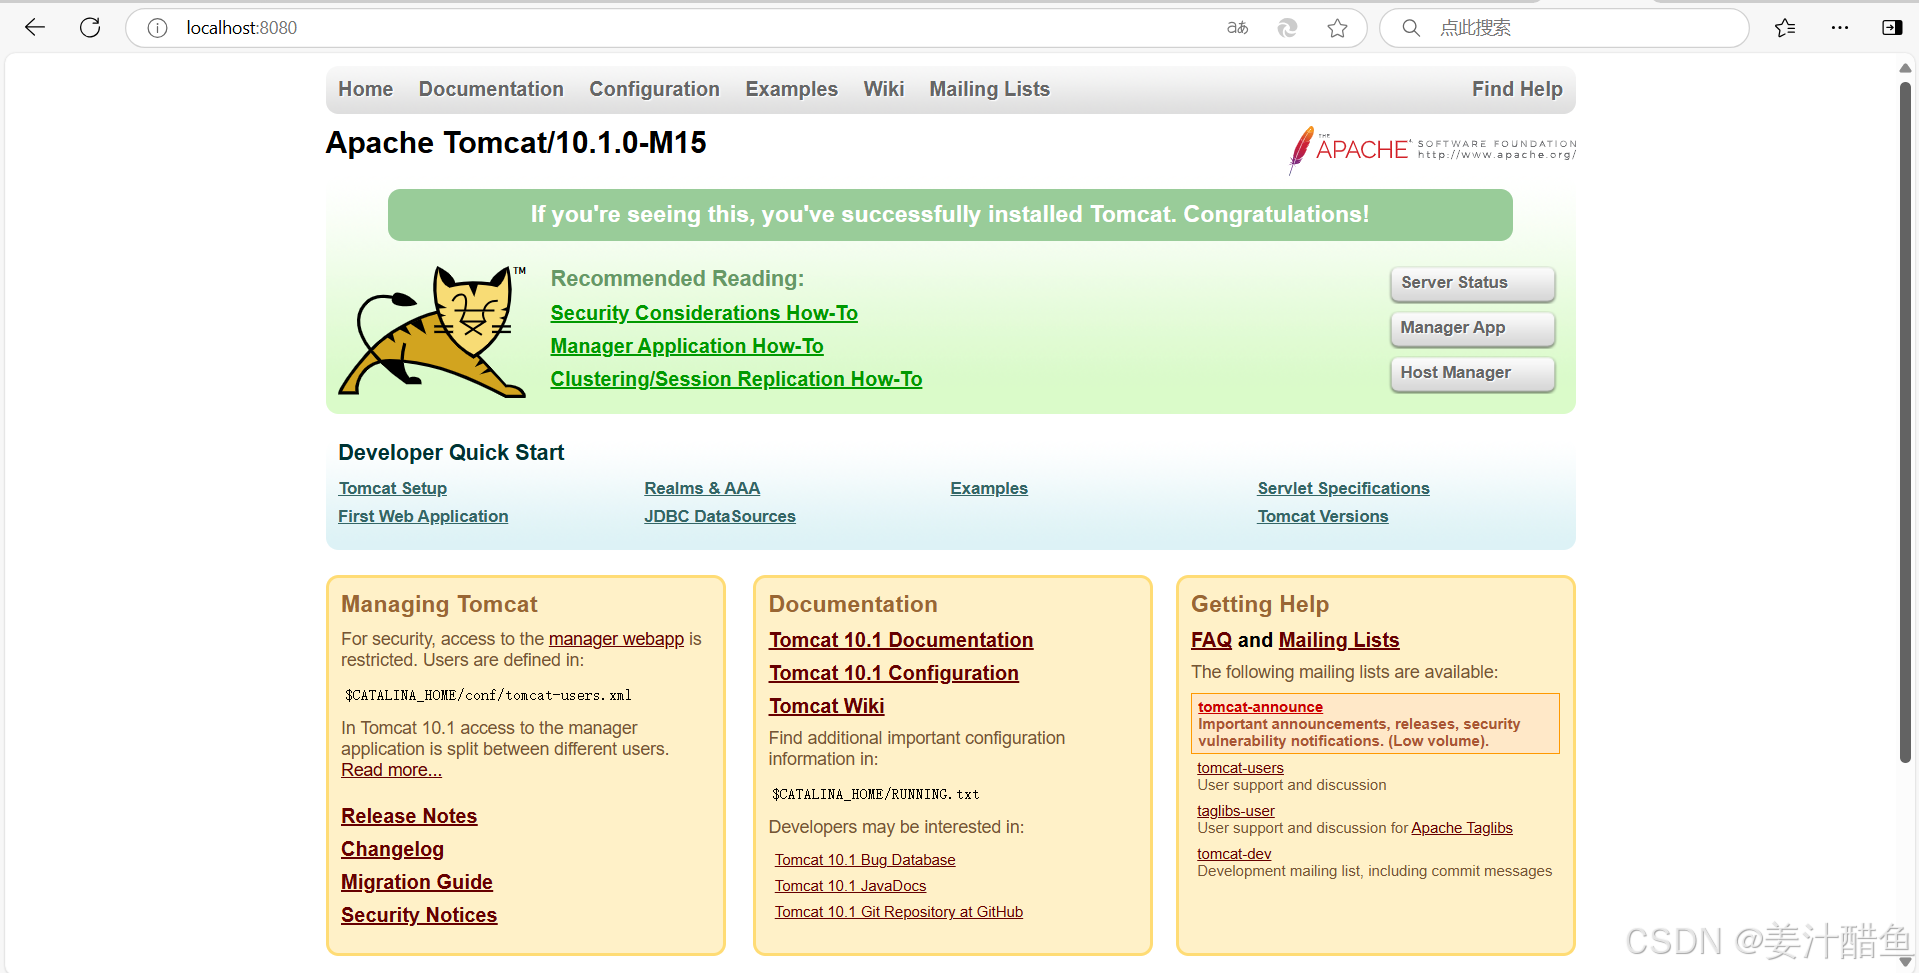The width and height of the screenshot is (1919, 973).
Task: Open the Documentation nav item
Action: point(491,89)
